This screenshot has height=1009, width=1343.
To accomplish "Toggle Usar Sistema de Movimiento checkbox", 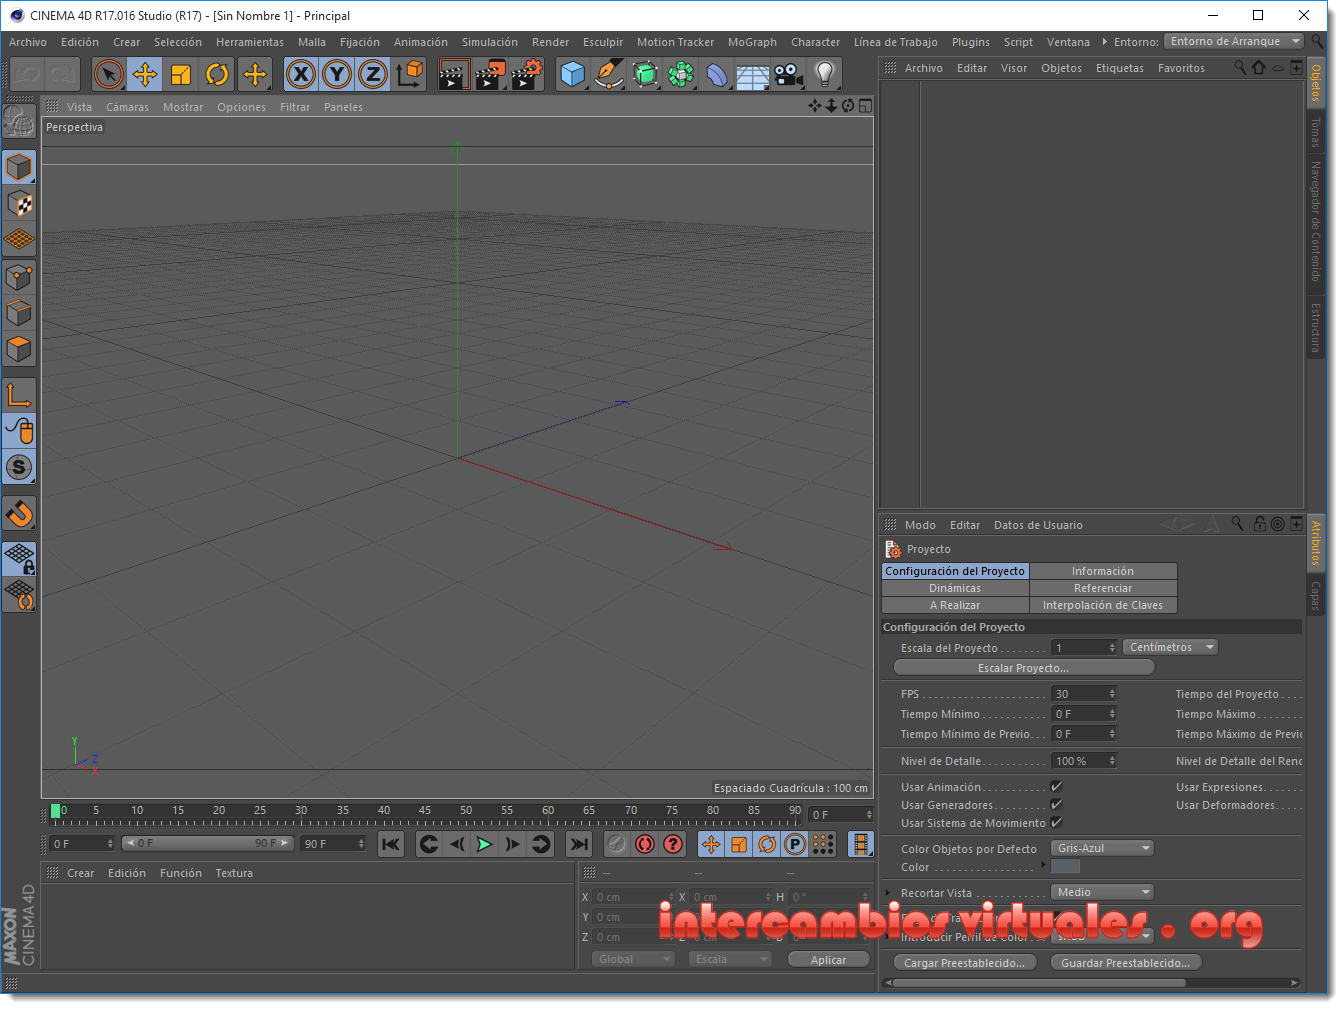I will pyautogui.click(x=1056, y=823).
